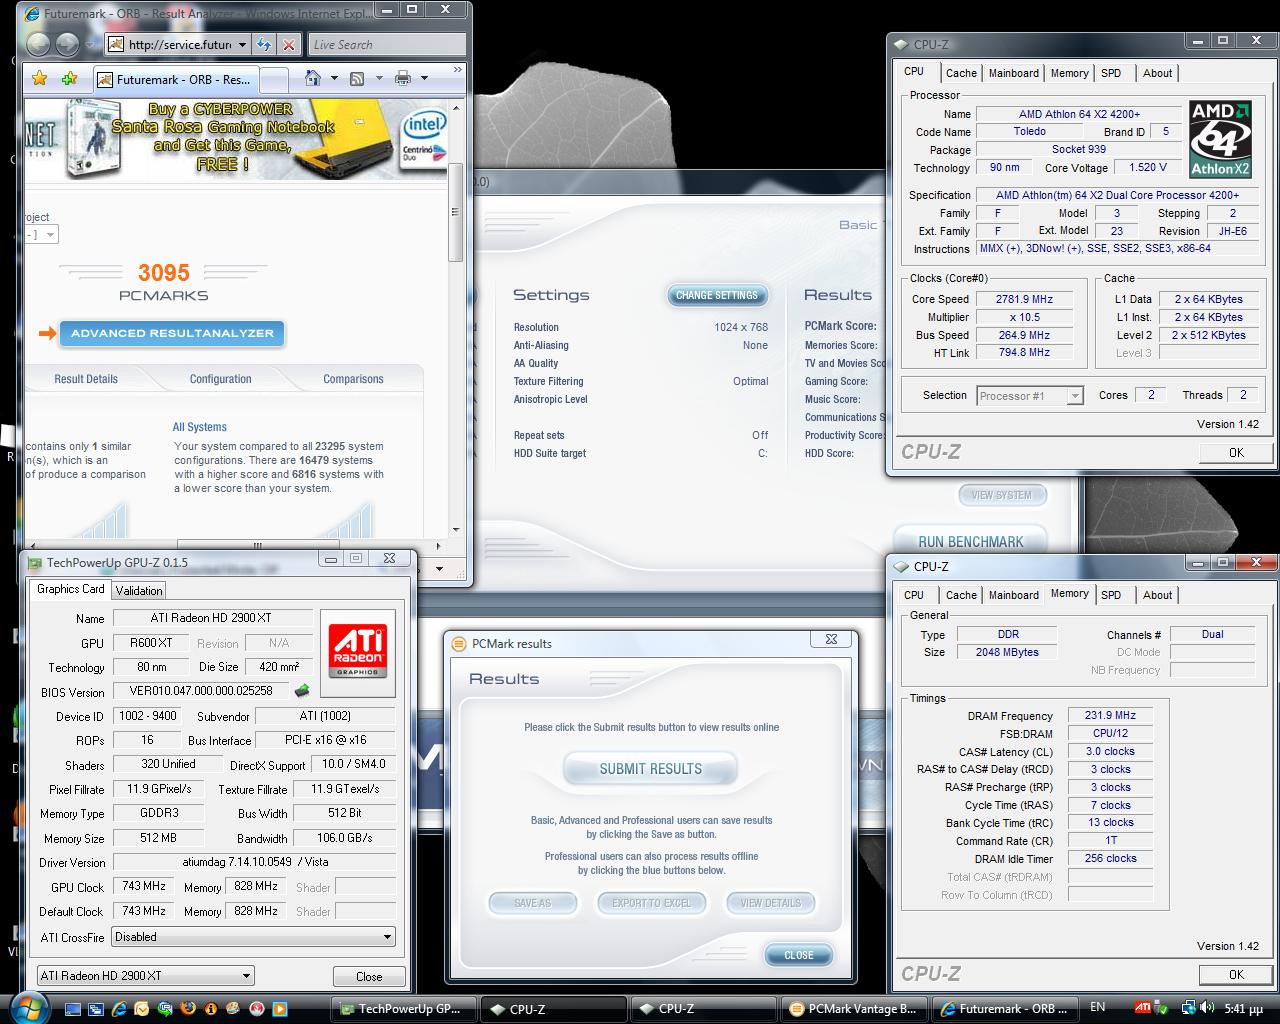
Task: Switch to GPU-Z Validation tab
Action: [139, 590]
